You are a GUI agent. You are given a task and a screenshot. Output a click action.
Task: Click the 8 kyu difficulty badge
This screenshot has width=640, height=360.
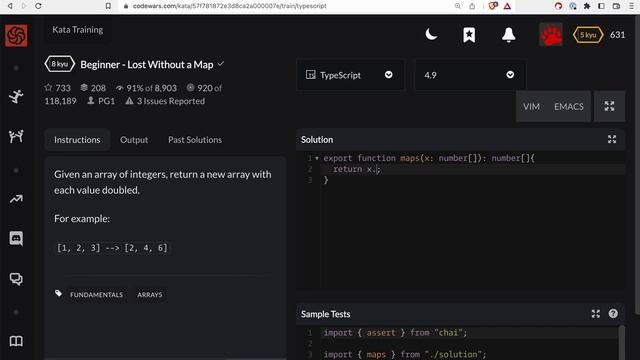coord(60,64)
